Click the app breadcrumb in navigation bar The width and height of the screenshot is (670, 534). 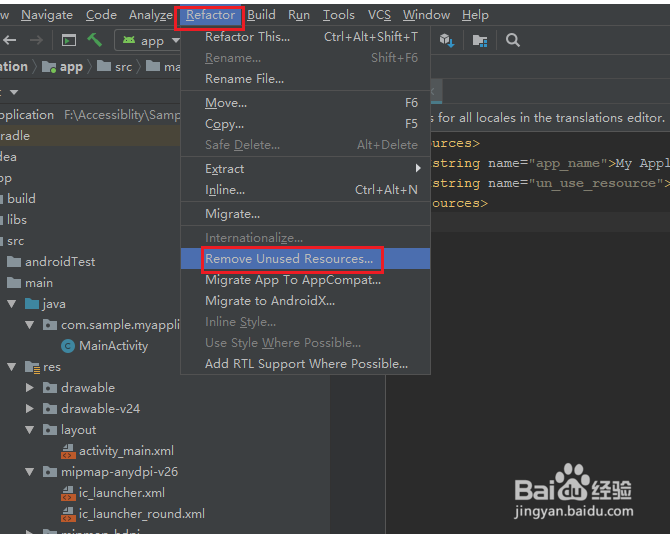pos(63,67)
